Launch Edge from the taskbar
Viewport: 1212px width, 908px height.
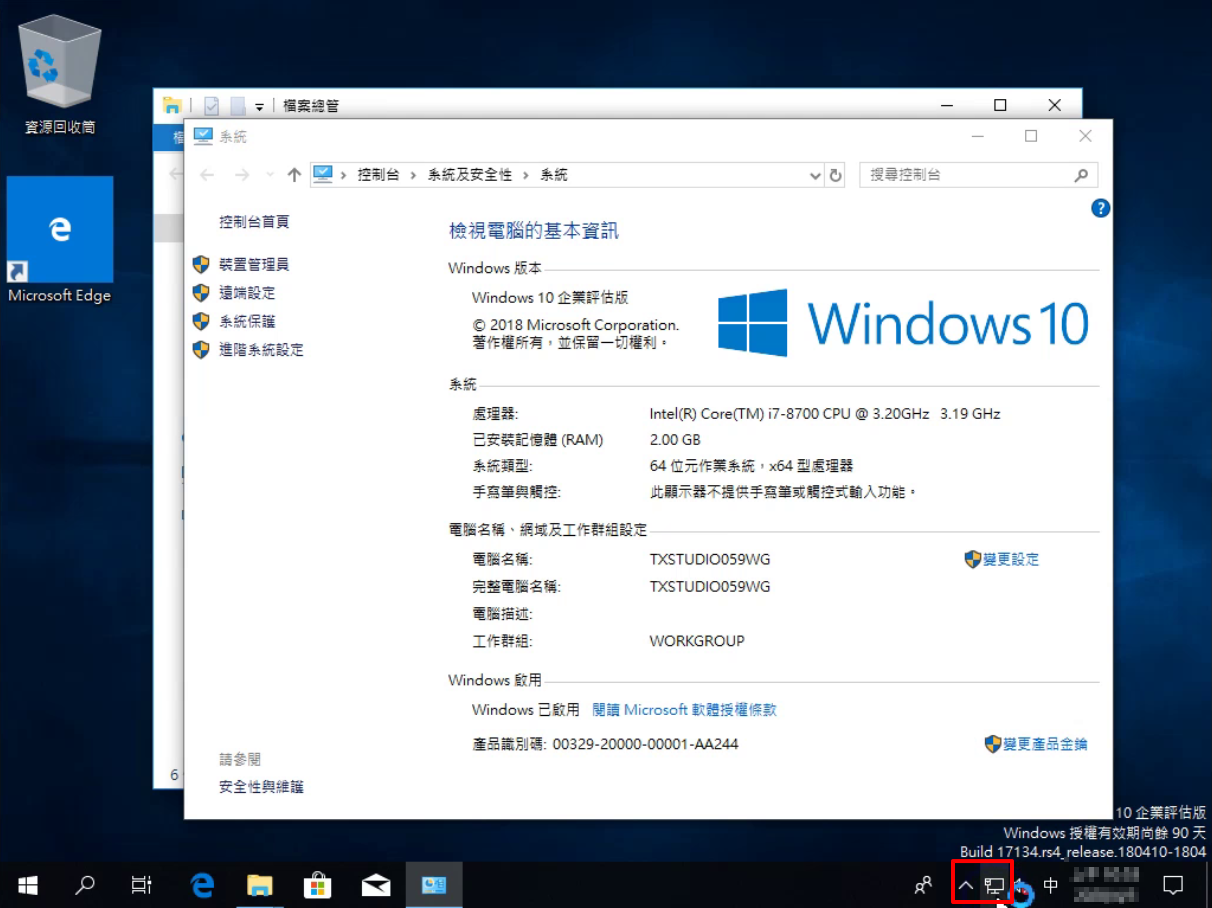(204, 885)
